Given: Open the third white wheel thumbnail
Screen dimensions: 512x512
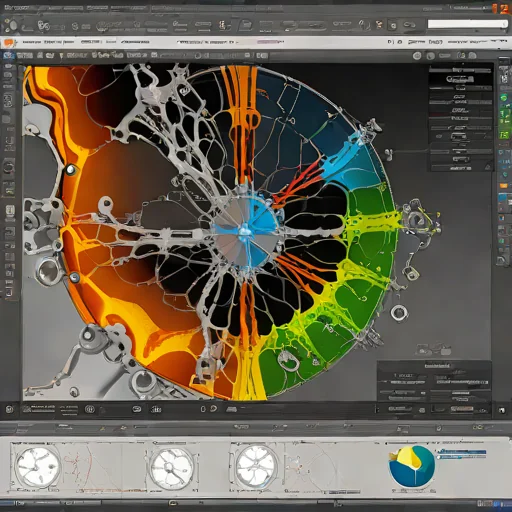Looking at the screenshot, I should click(256, 466).
